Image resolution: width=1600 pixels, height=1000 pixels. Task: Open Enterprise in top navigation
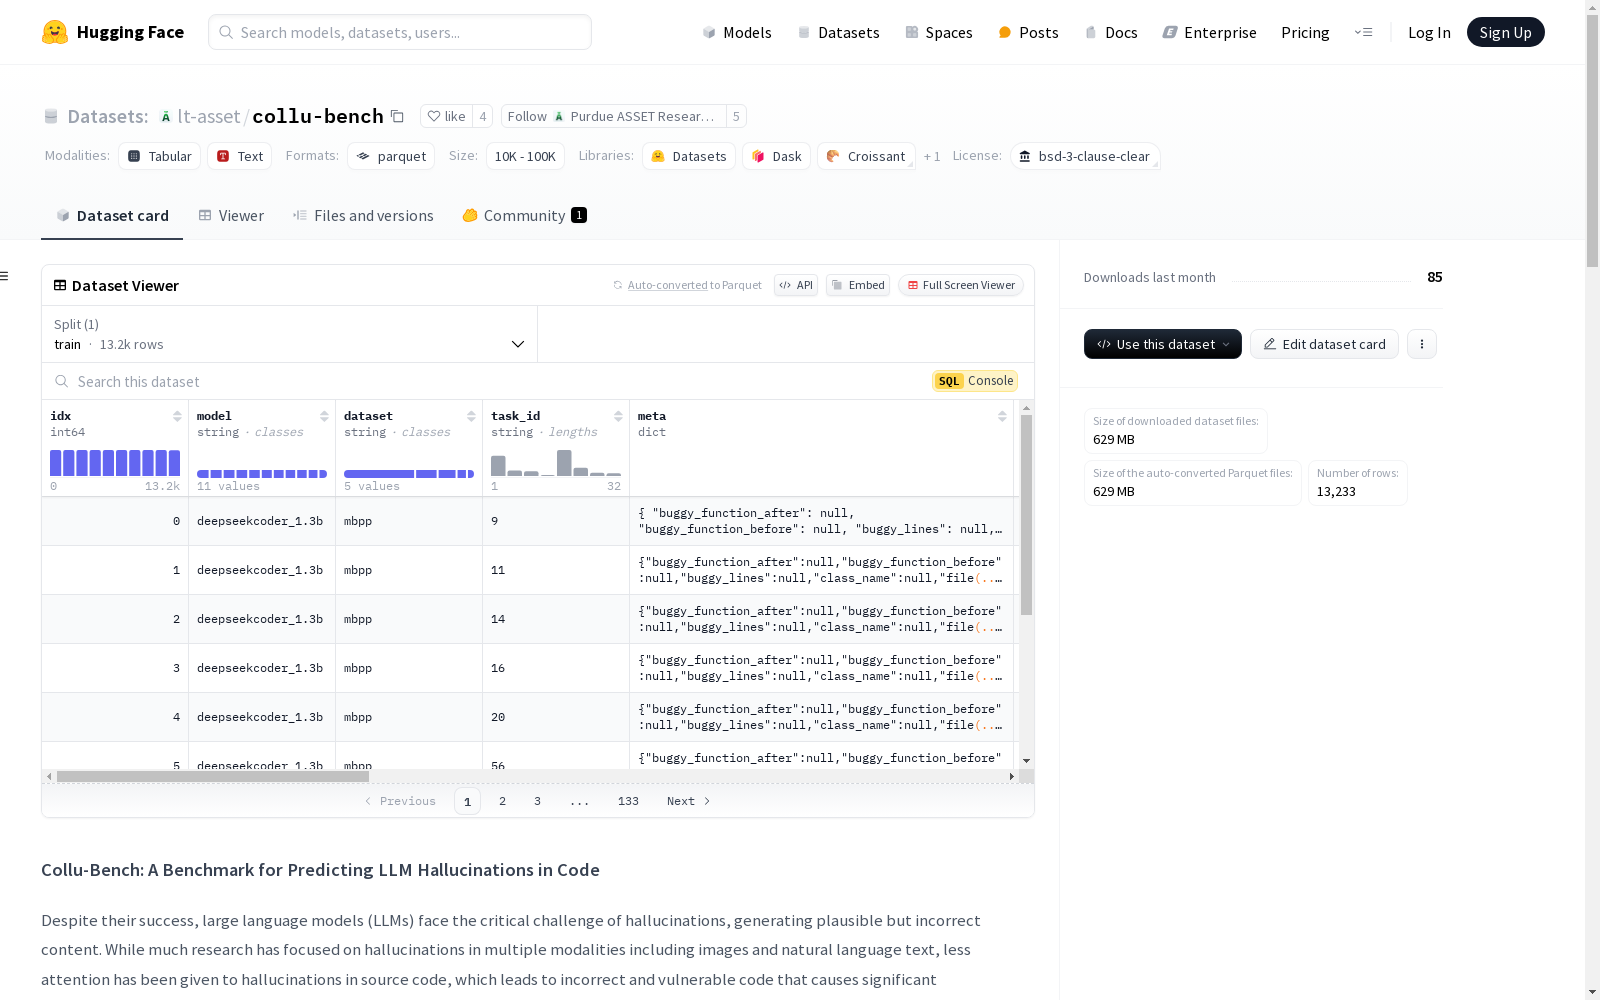tap(1209, 32)
